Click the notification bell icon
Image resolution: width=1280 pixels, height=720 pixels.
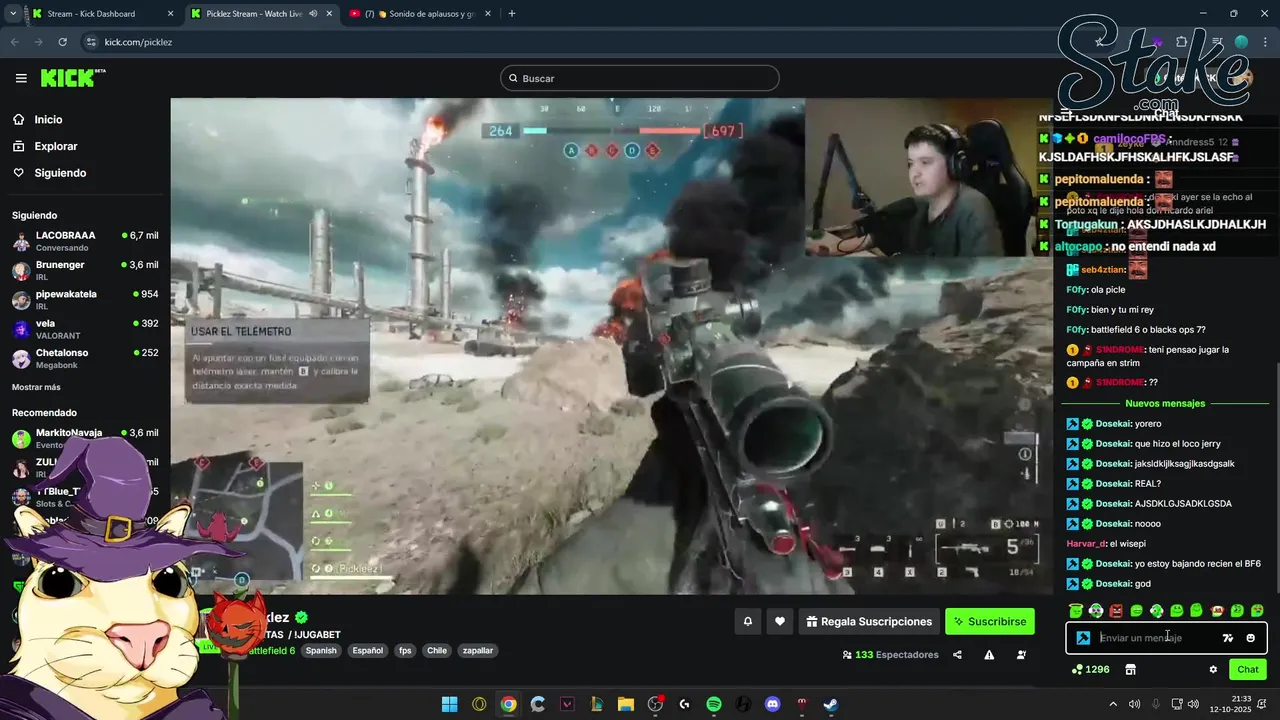pyautogui.click(x=747, y=621)
